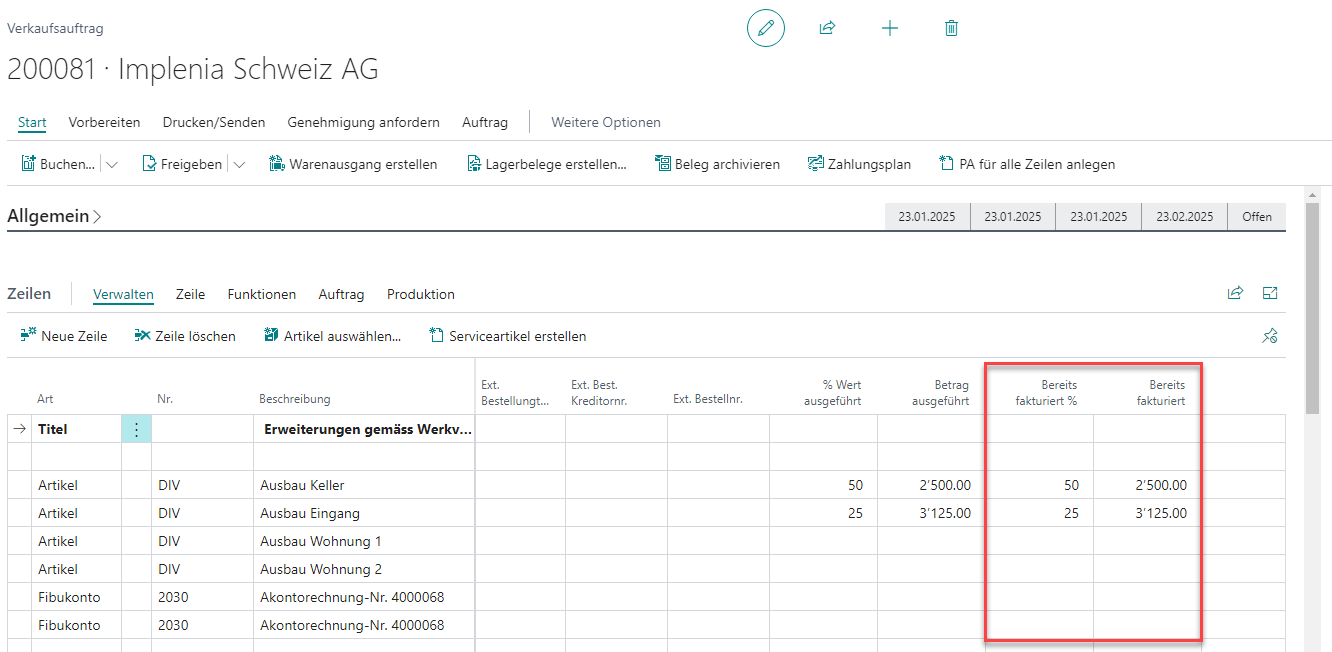
Task: Click Neue Zeile button
Action: click(64, 336)
